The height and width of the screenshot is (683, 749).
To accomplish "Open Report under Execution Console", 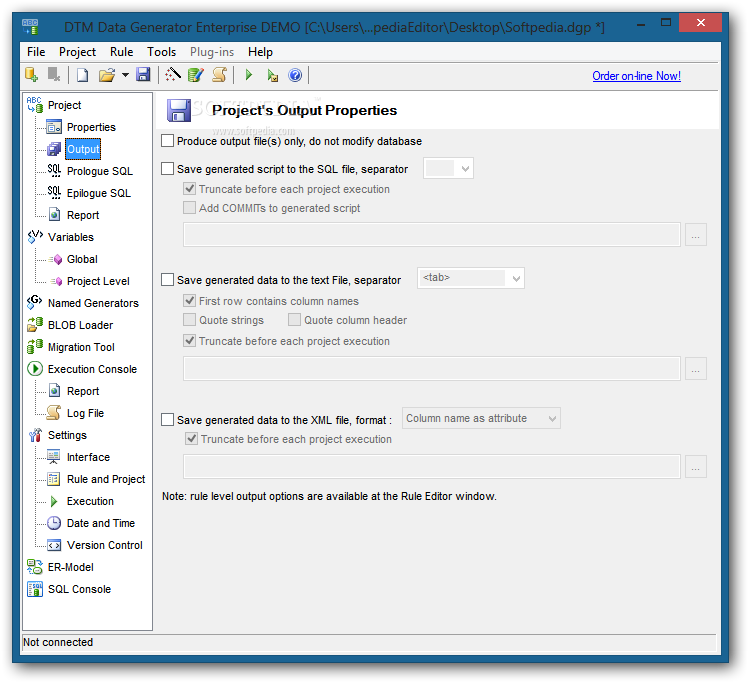I will [x=83, y=391].
